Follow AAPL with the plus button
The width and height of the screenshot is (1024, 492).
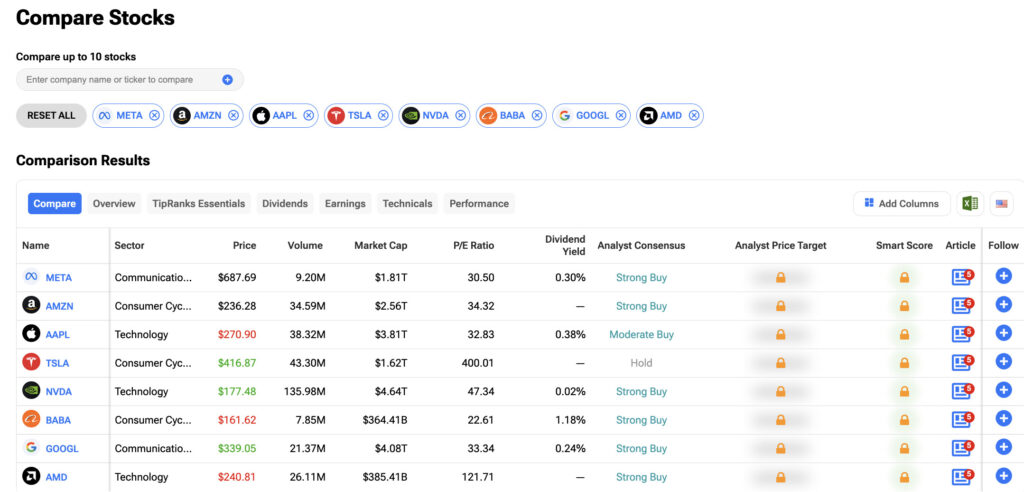pyautogui.click(x=1004, y=333)
